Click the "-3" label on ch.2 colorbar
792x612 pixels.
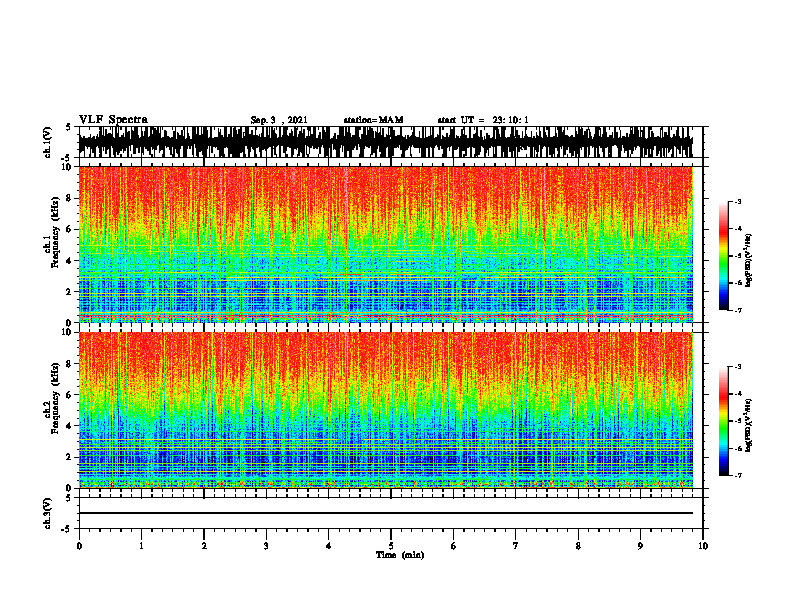click(738, 367)
